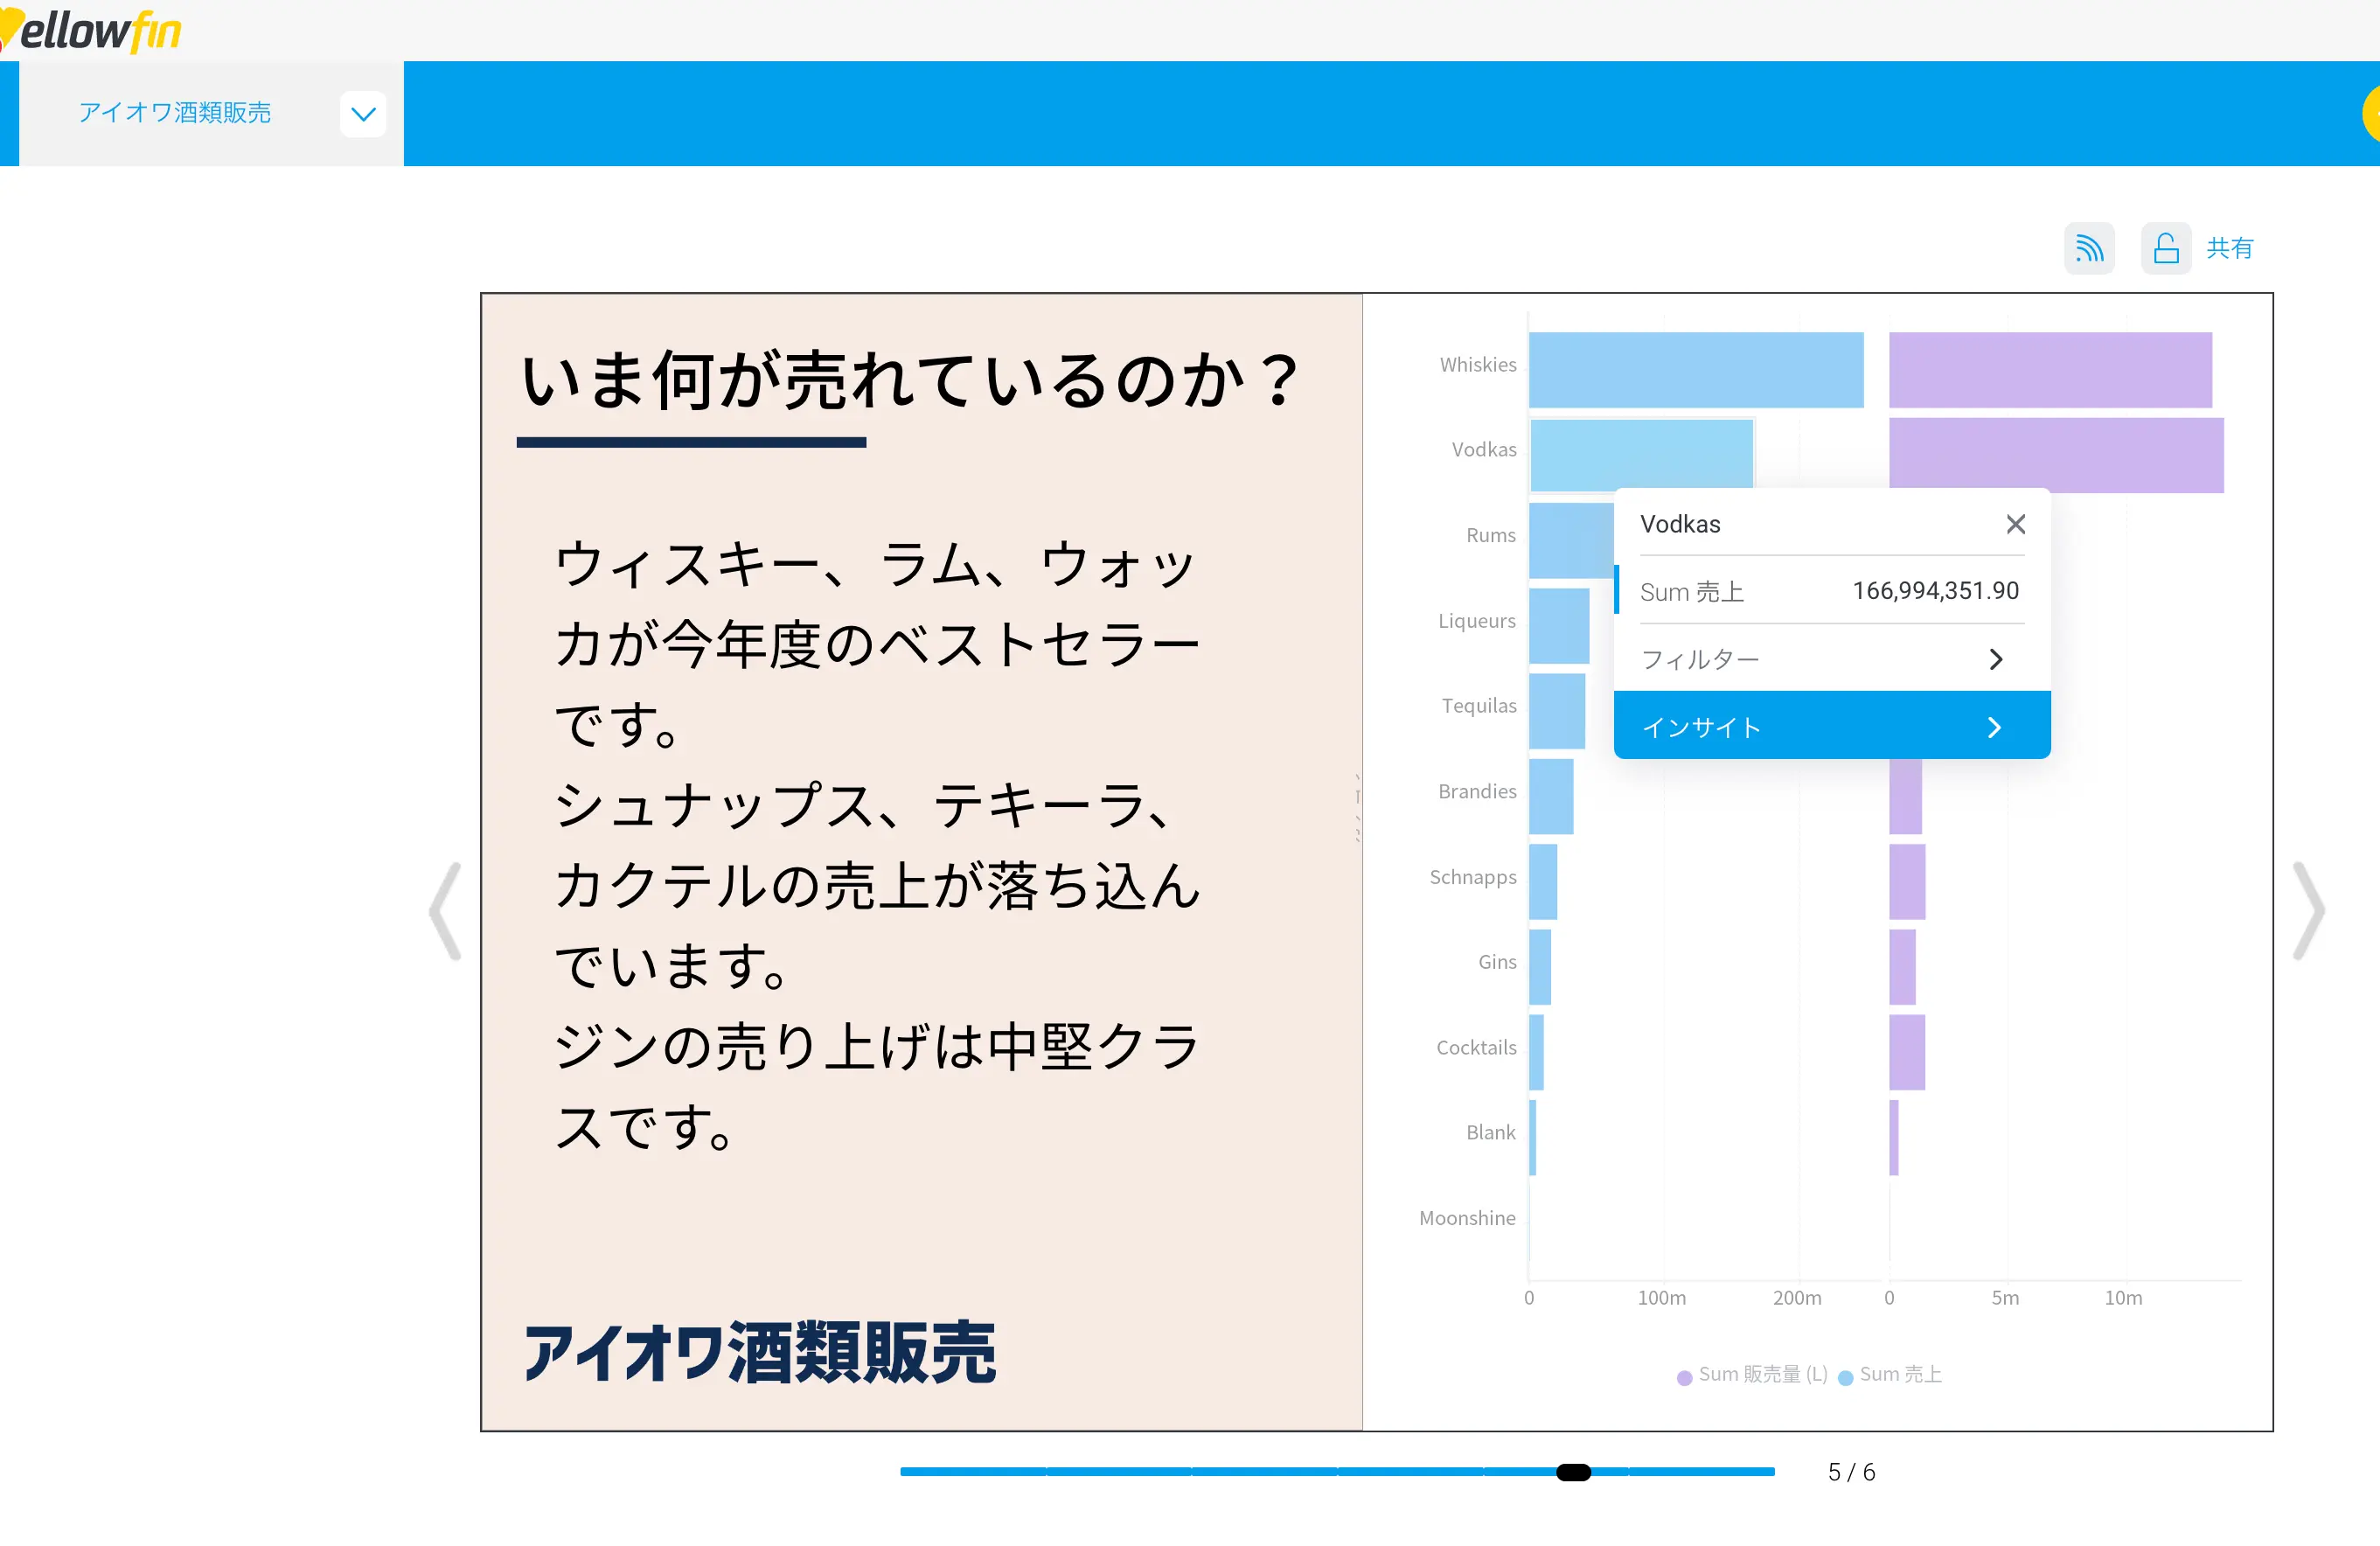
Task: Expand the フィルター submenu
Action: tap(1830, 659)
